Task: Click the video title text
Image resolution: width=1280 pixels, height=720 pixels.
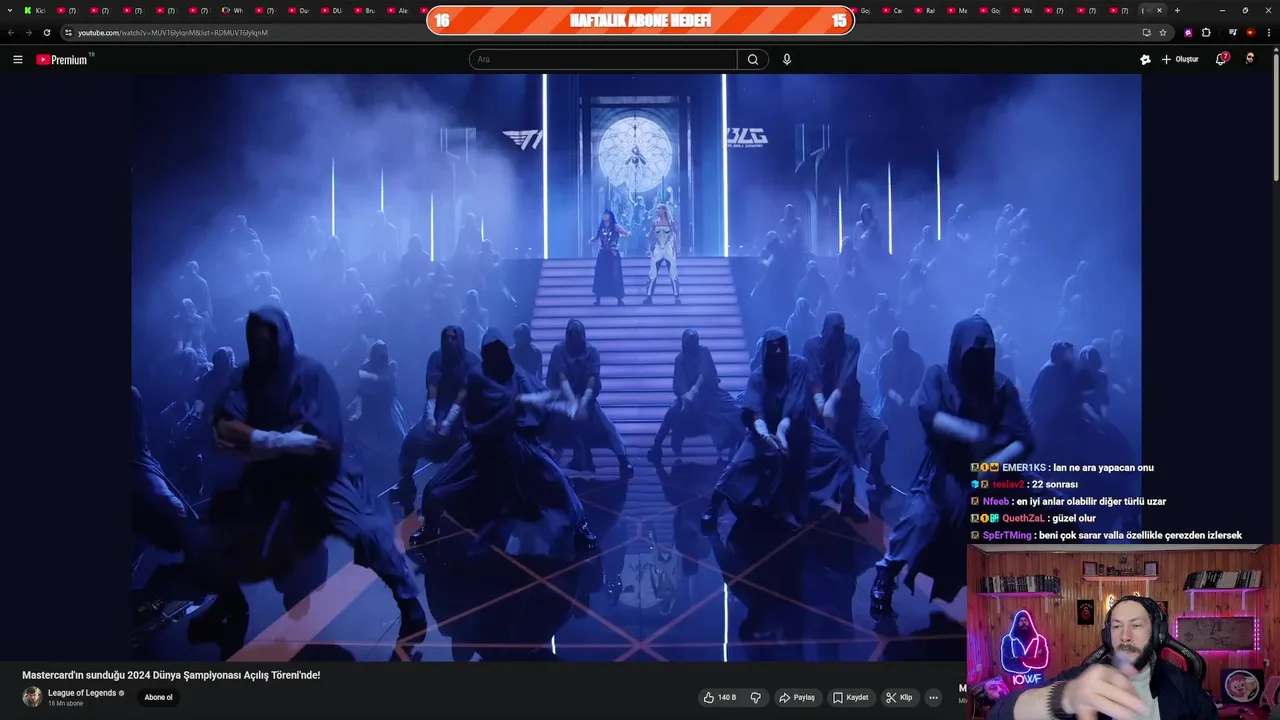Action: click(x=171, y=675)
